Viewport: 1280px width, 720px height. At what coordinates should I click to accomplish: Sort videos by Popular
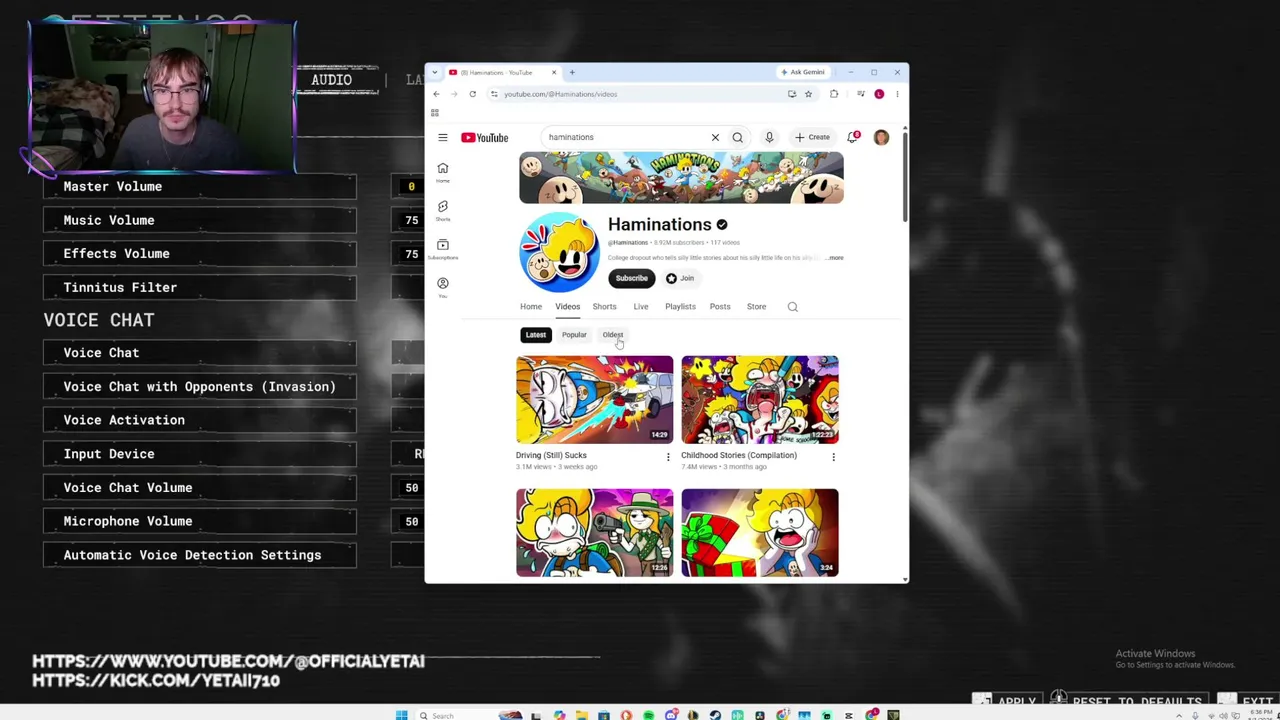click(574, 335)
